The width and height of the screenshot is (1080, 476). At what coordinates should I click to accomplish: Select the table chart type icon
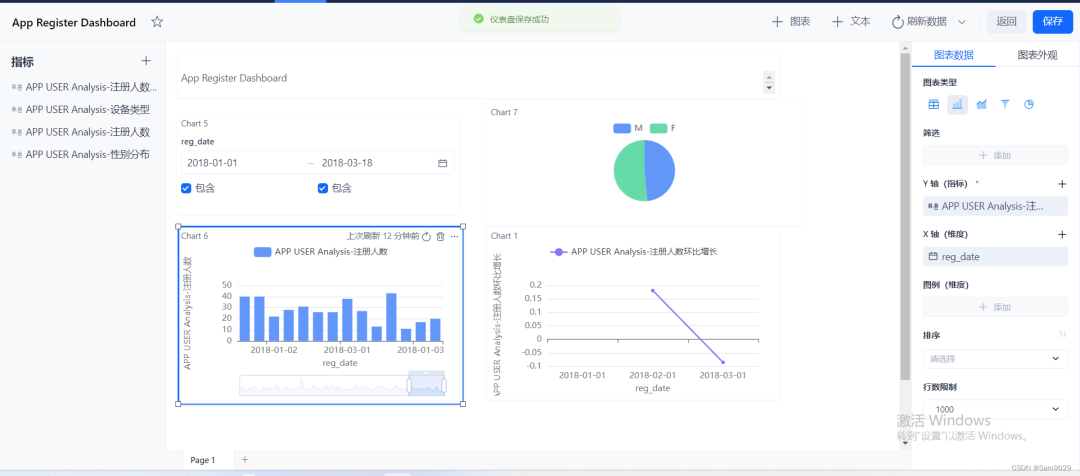(934, 105)
